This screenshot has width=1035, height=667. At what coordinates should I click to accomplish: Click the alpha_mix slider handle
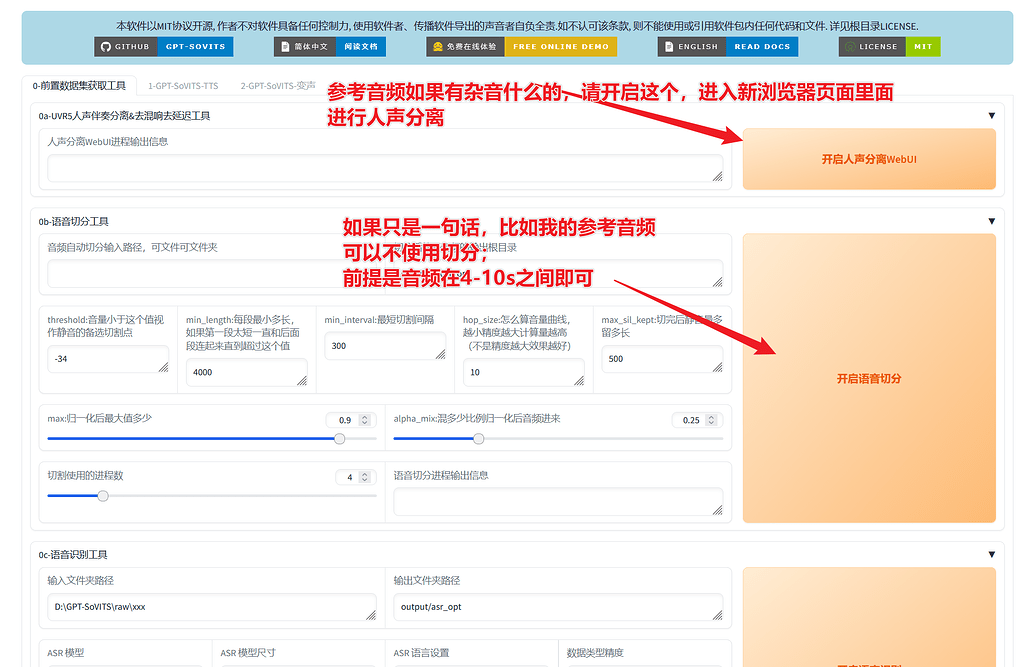(x=479, y=439)
